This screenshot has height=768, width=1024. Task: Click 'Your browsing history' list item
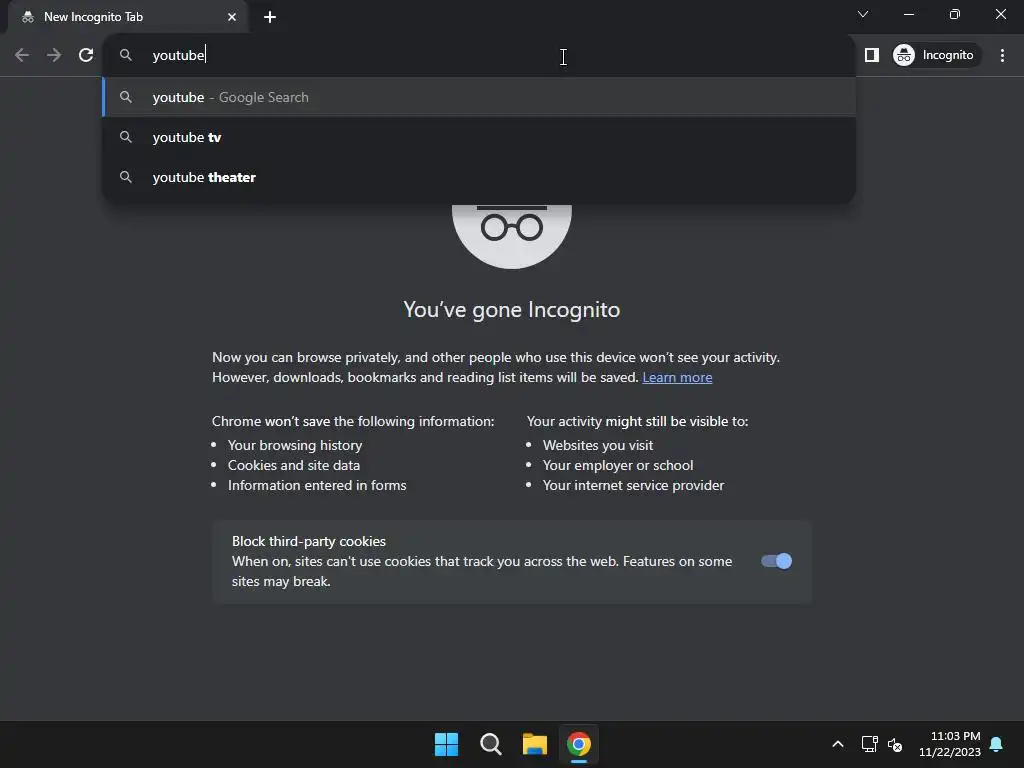pyautogui.click(x=295, y=445)
